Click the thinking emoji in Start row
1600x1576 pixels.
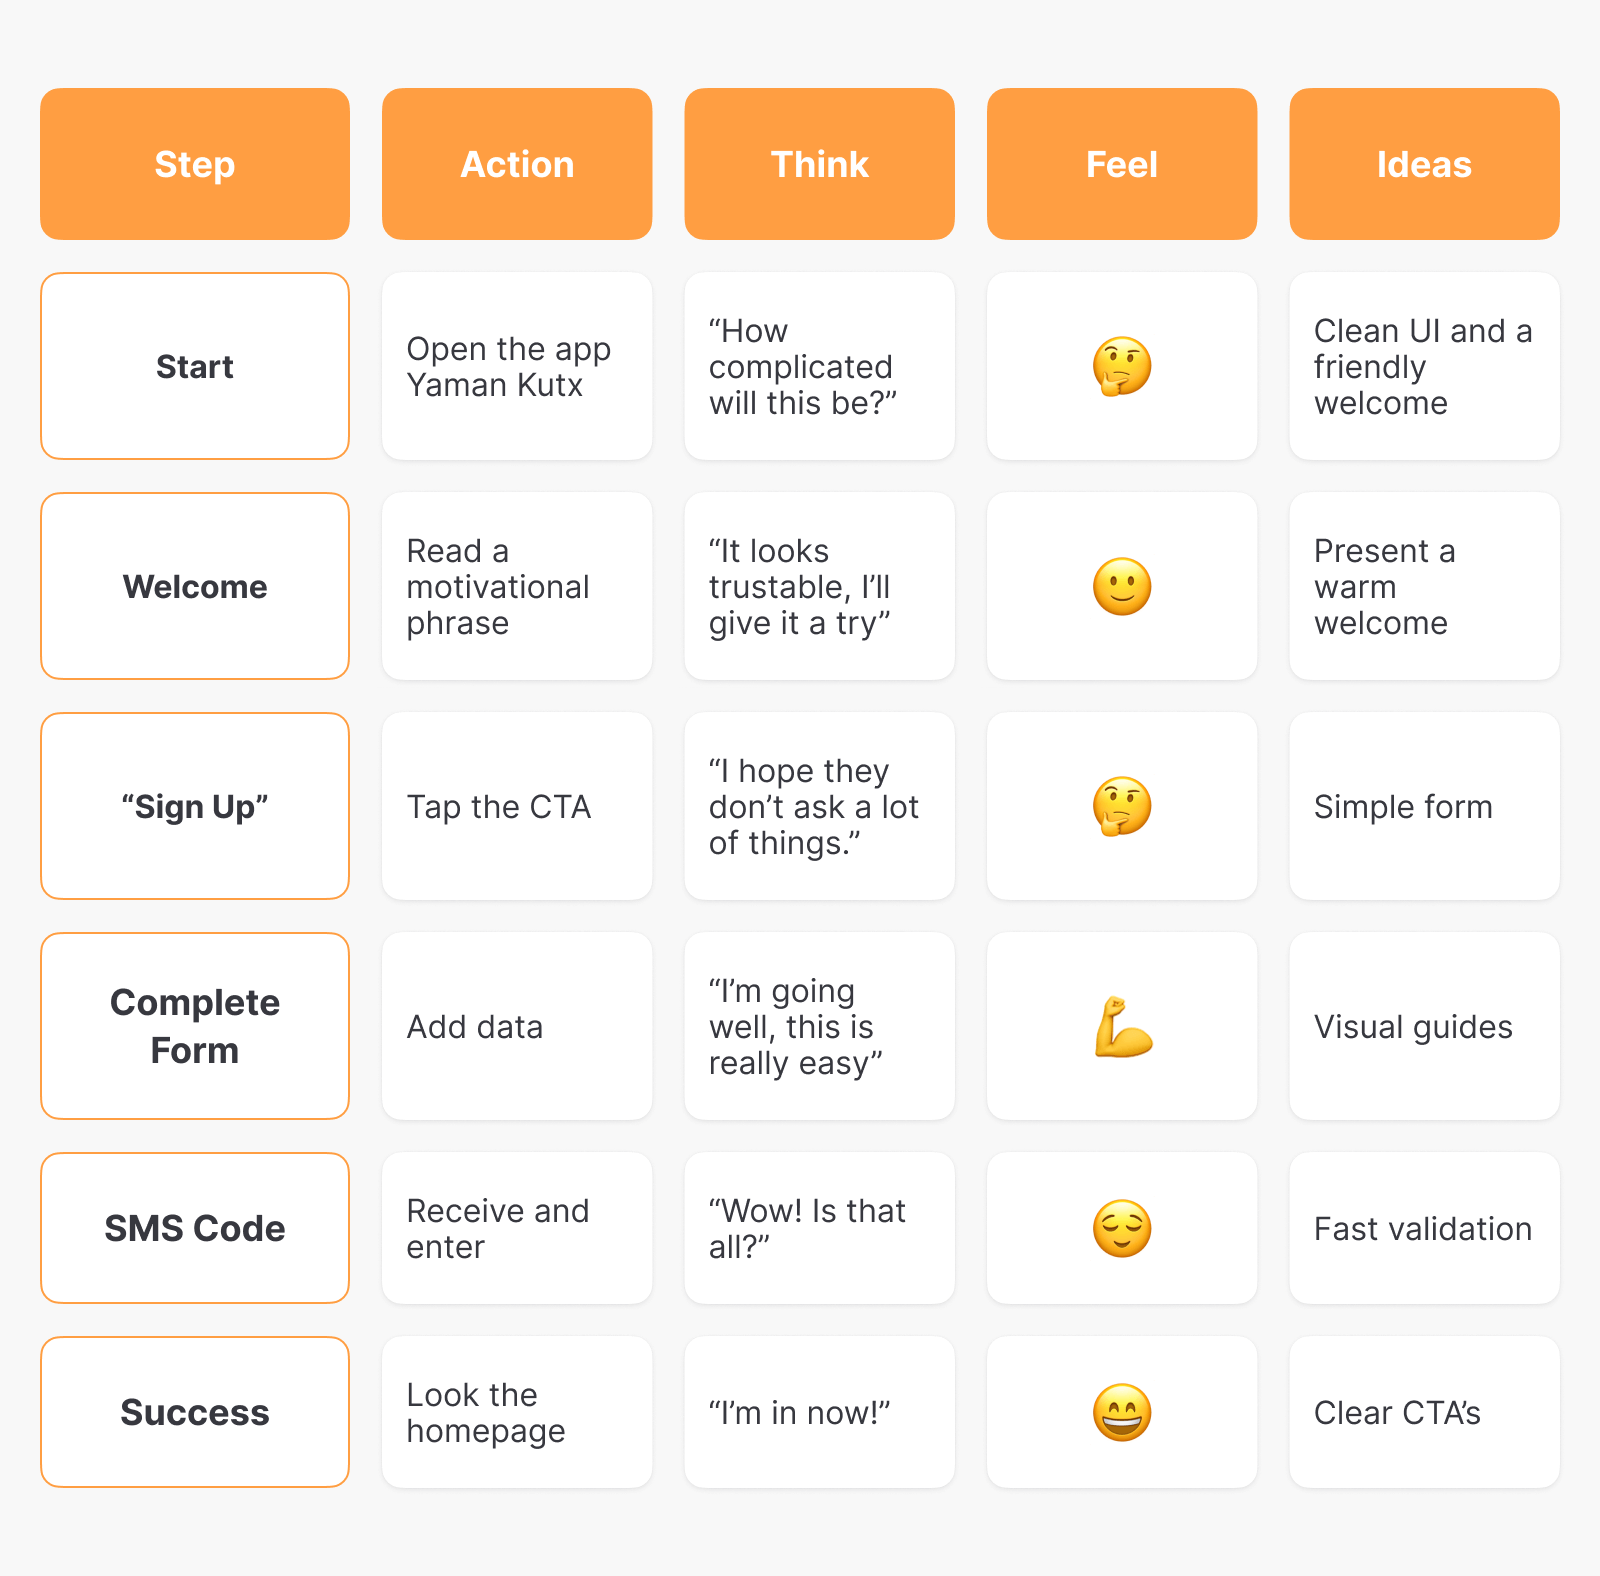[x=1121, y=366]
